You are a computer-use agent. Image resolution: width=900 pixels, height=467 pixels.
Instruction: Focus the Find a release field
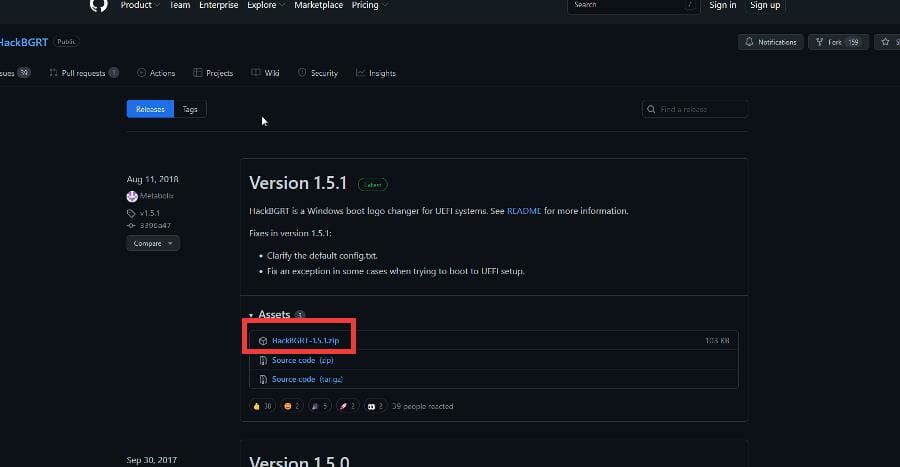(x=695, y=109)
